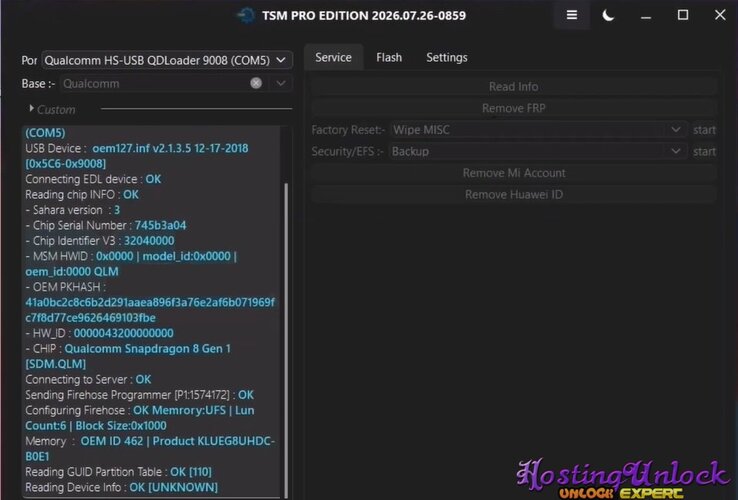Click the log panel vertical scrollbar

(286, 339)
